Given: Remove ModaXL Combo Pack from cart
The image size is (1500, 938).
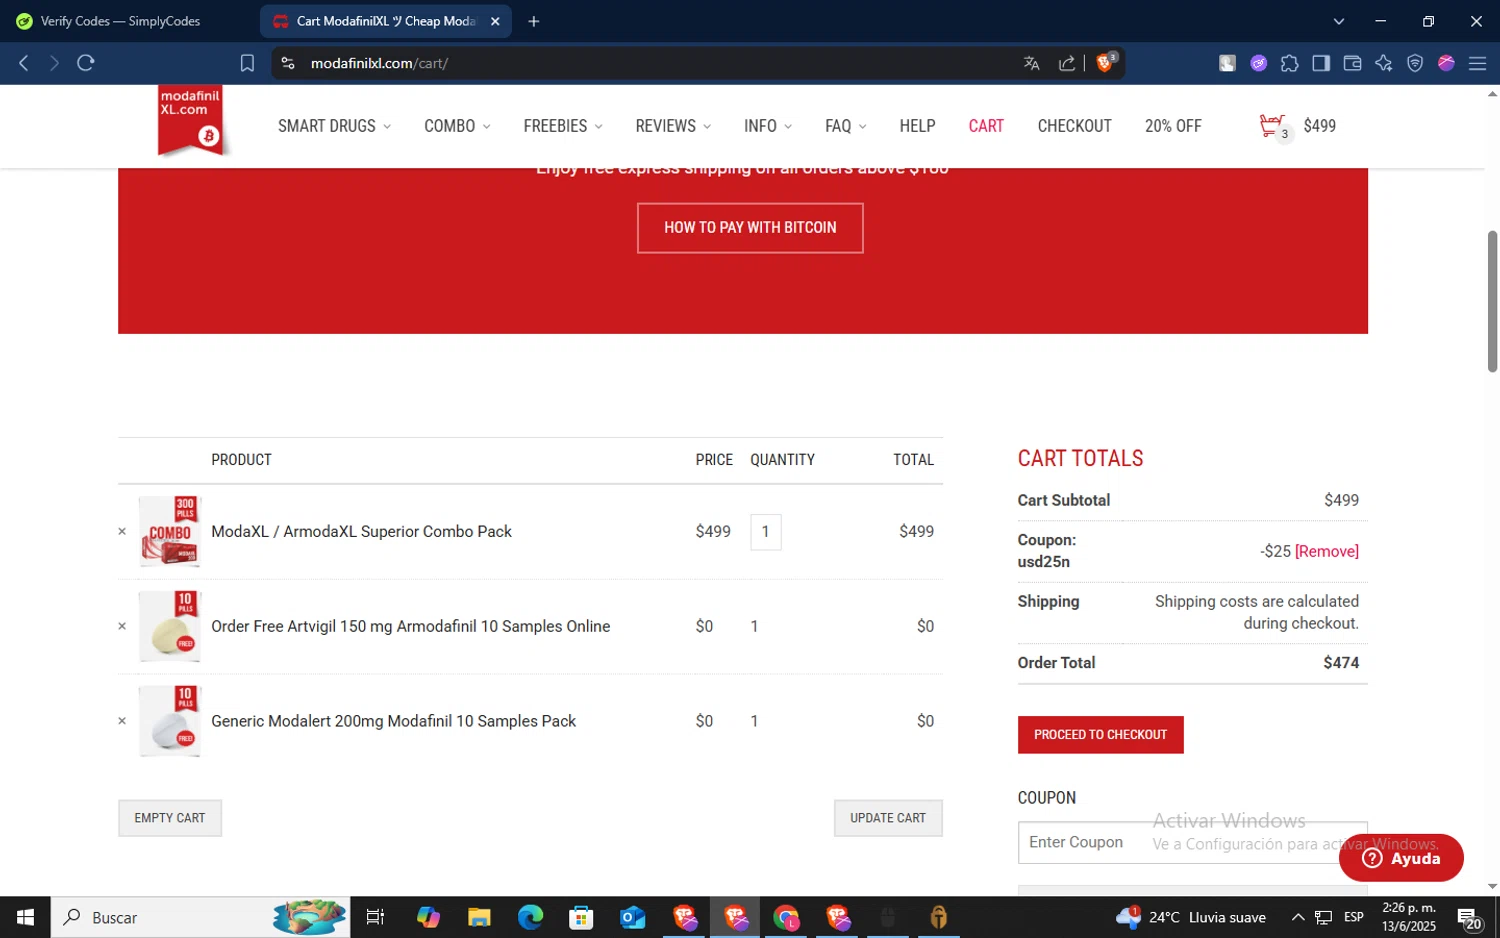Looking at the screenshot, I should pyautogui.click(x=122, y=531).
